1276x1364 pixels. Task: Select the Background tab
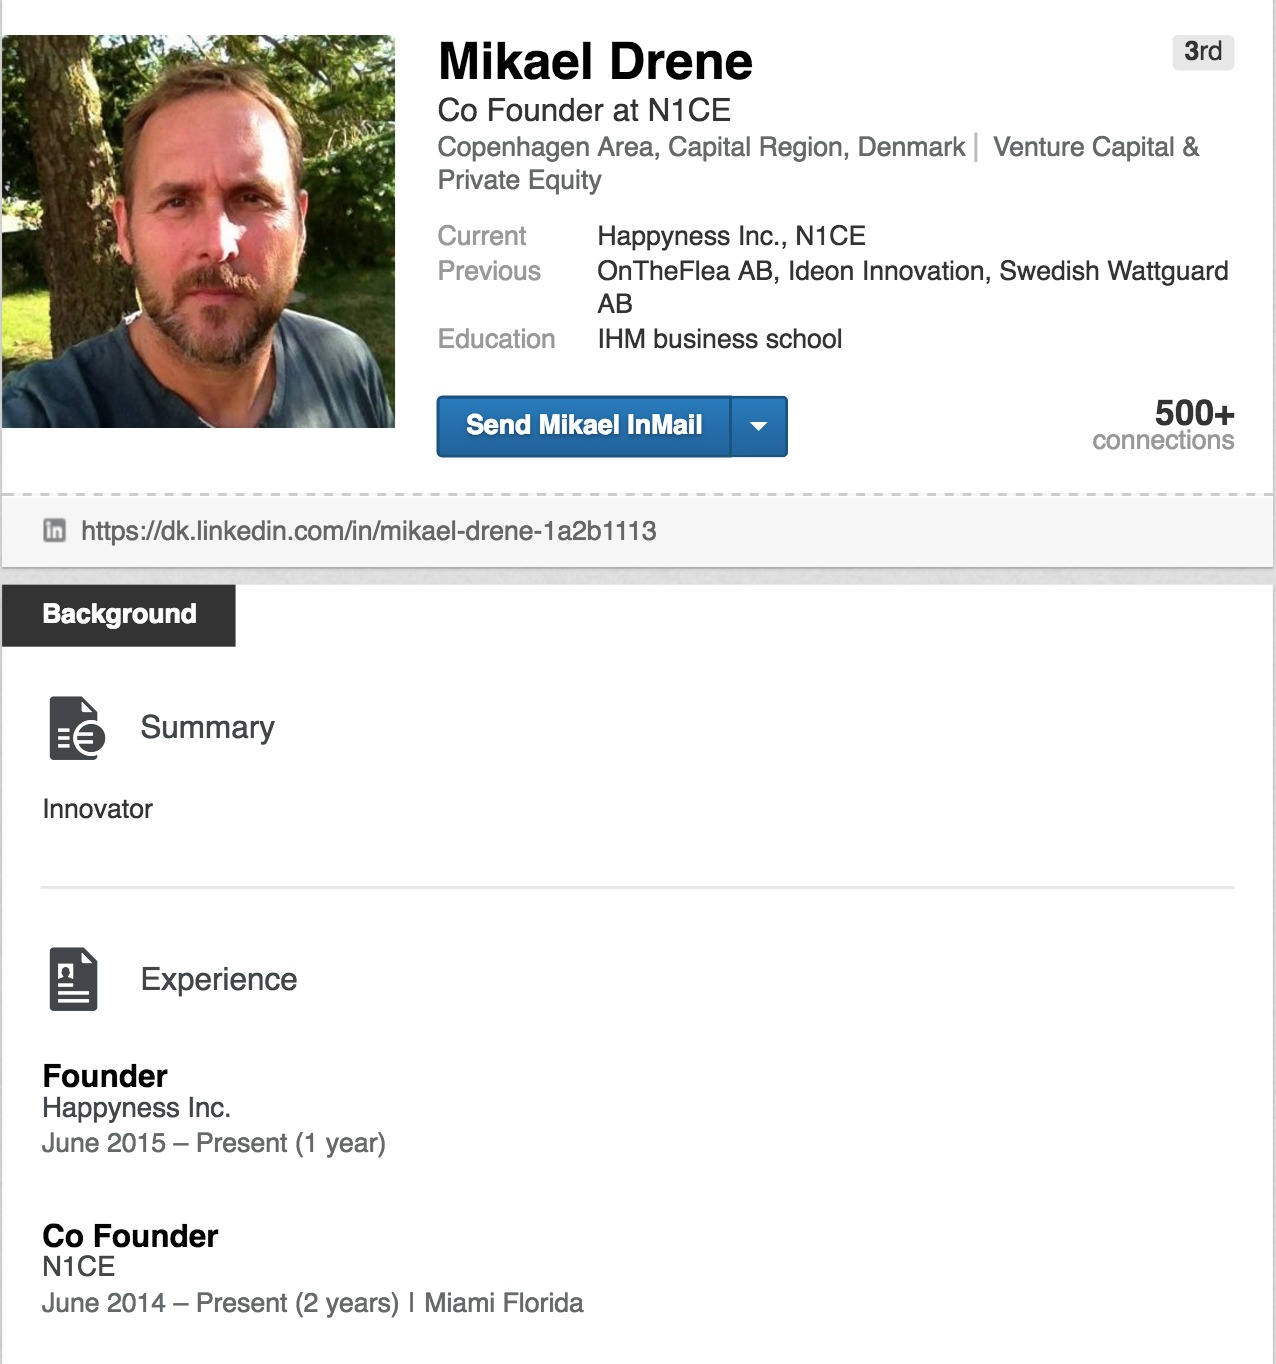[x=119, y=615]
